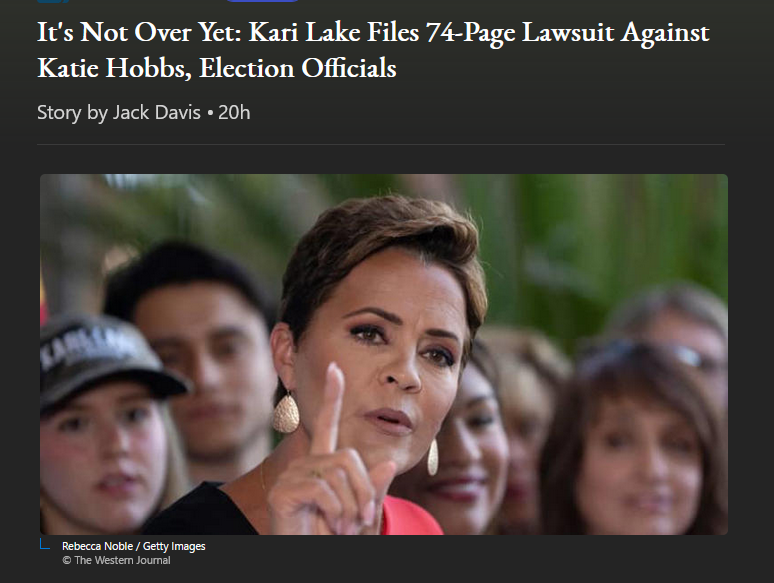Click the © The Western Journal text
Screen dimensions: 774x583
coord(116,560)
